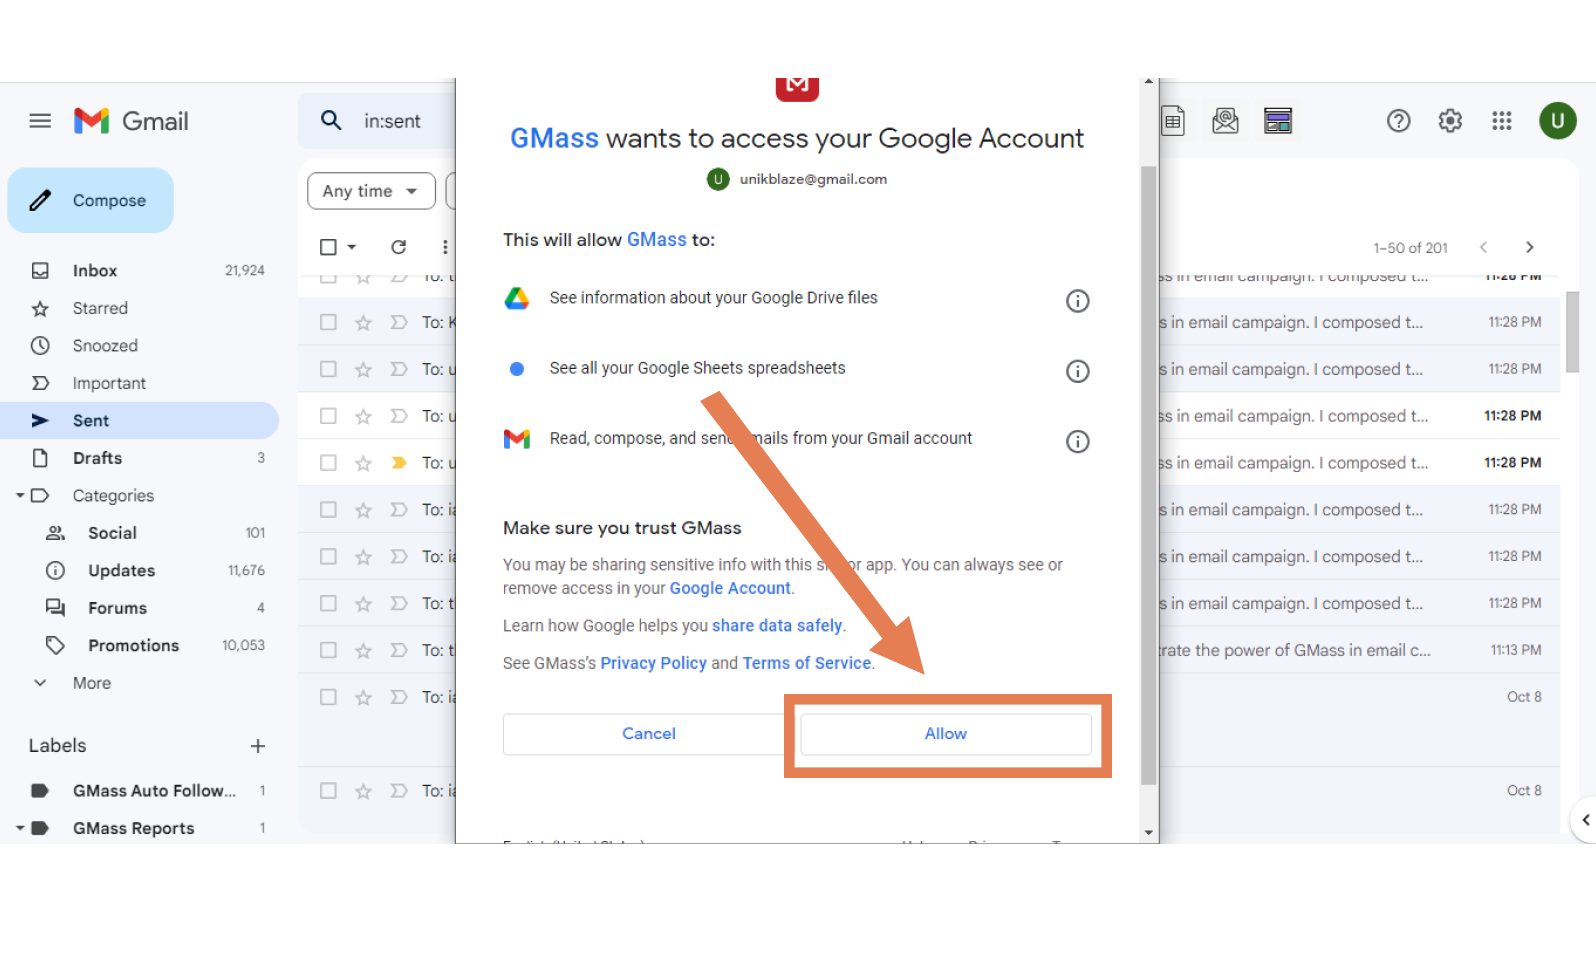
Task: Click the Compose button
Action: [x=91, y=200]
